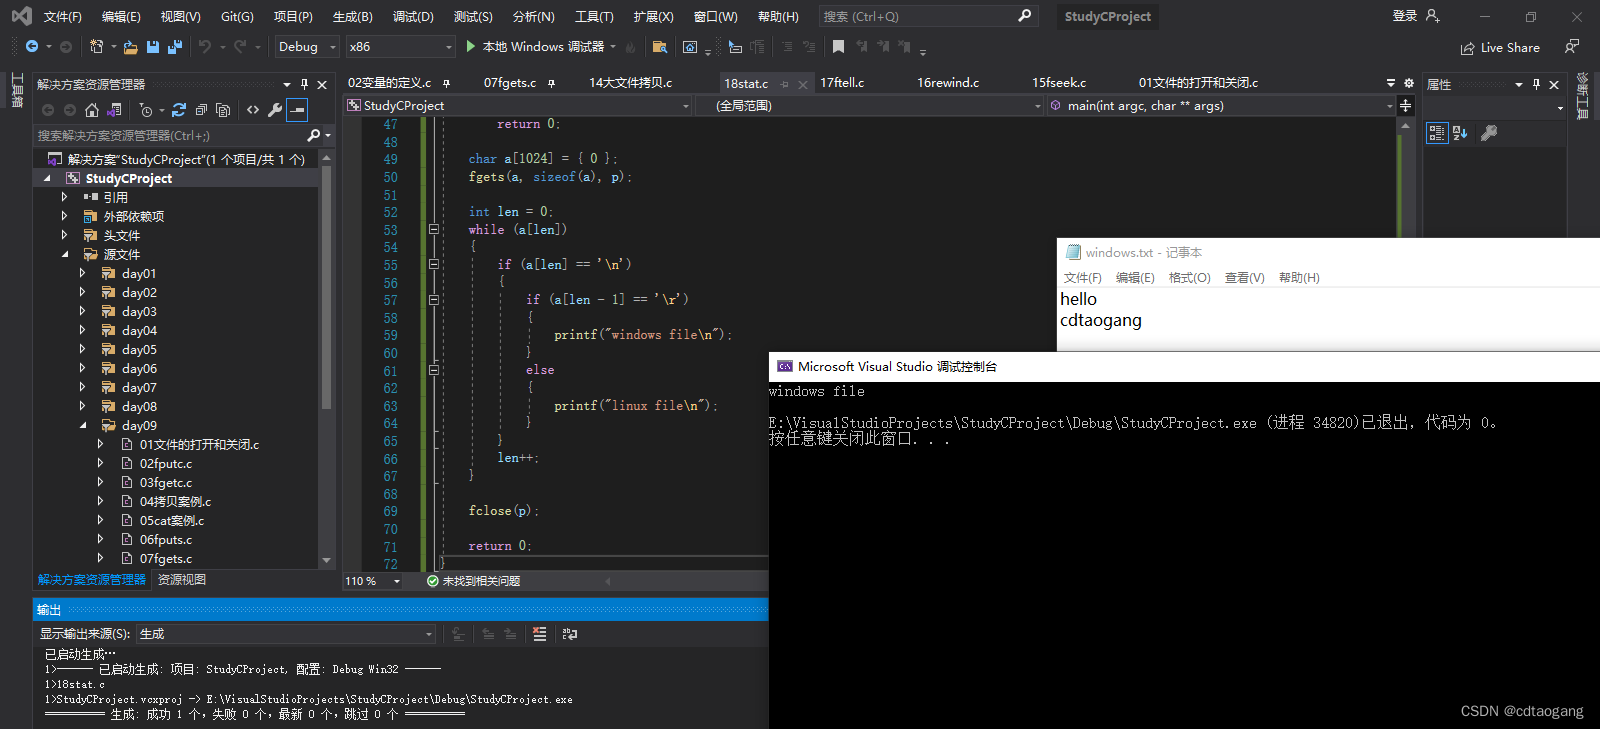Click the Alphabetical sort icon in Properties
The image size is (1600, 729).
(1460, 133)
